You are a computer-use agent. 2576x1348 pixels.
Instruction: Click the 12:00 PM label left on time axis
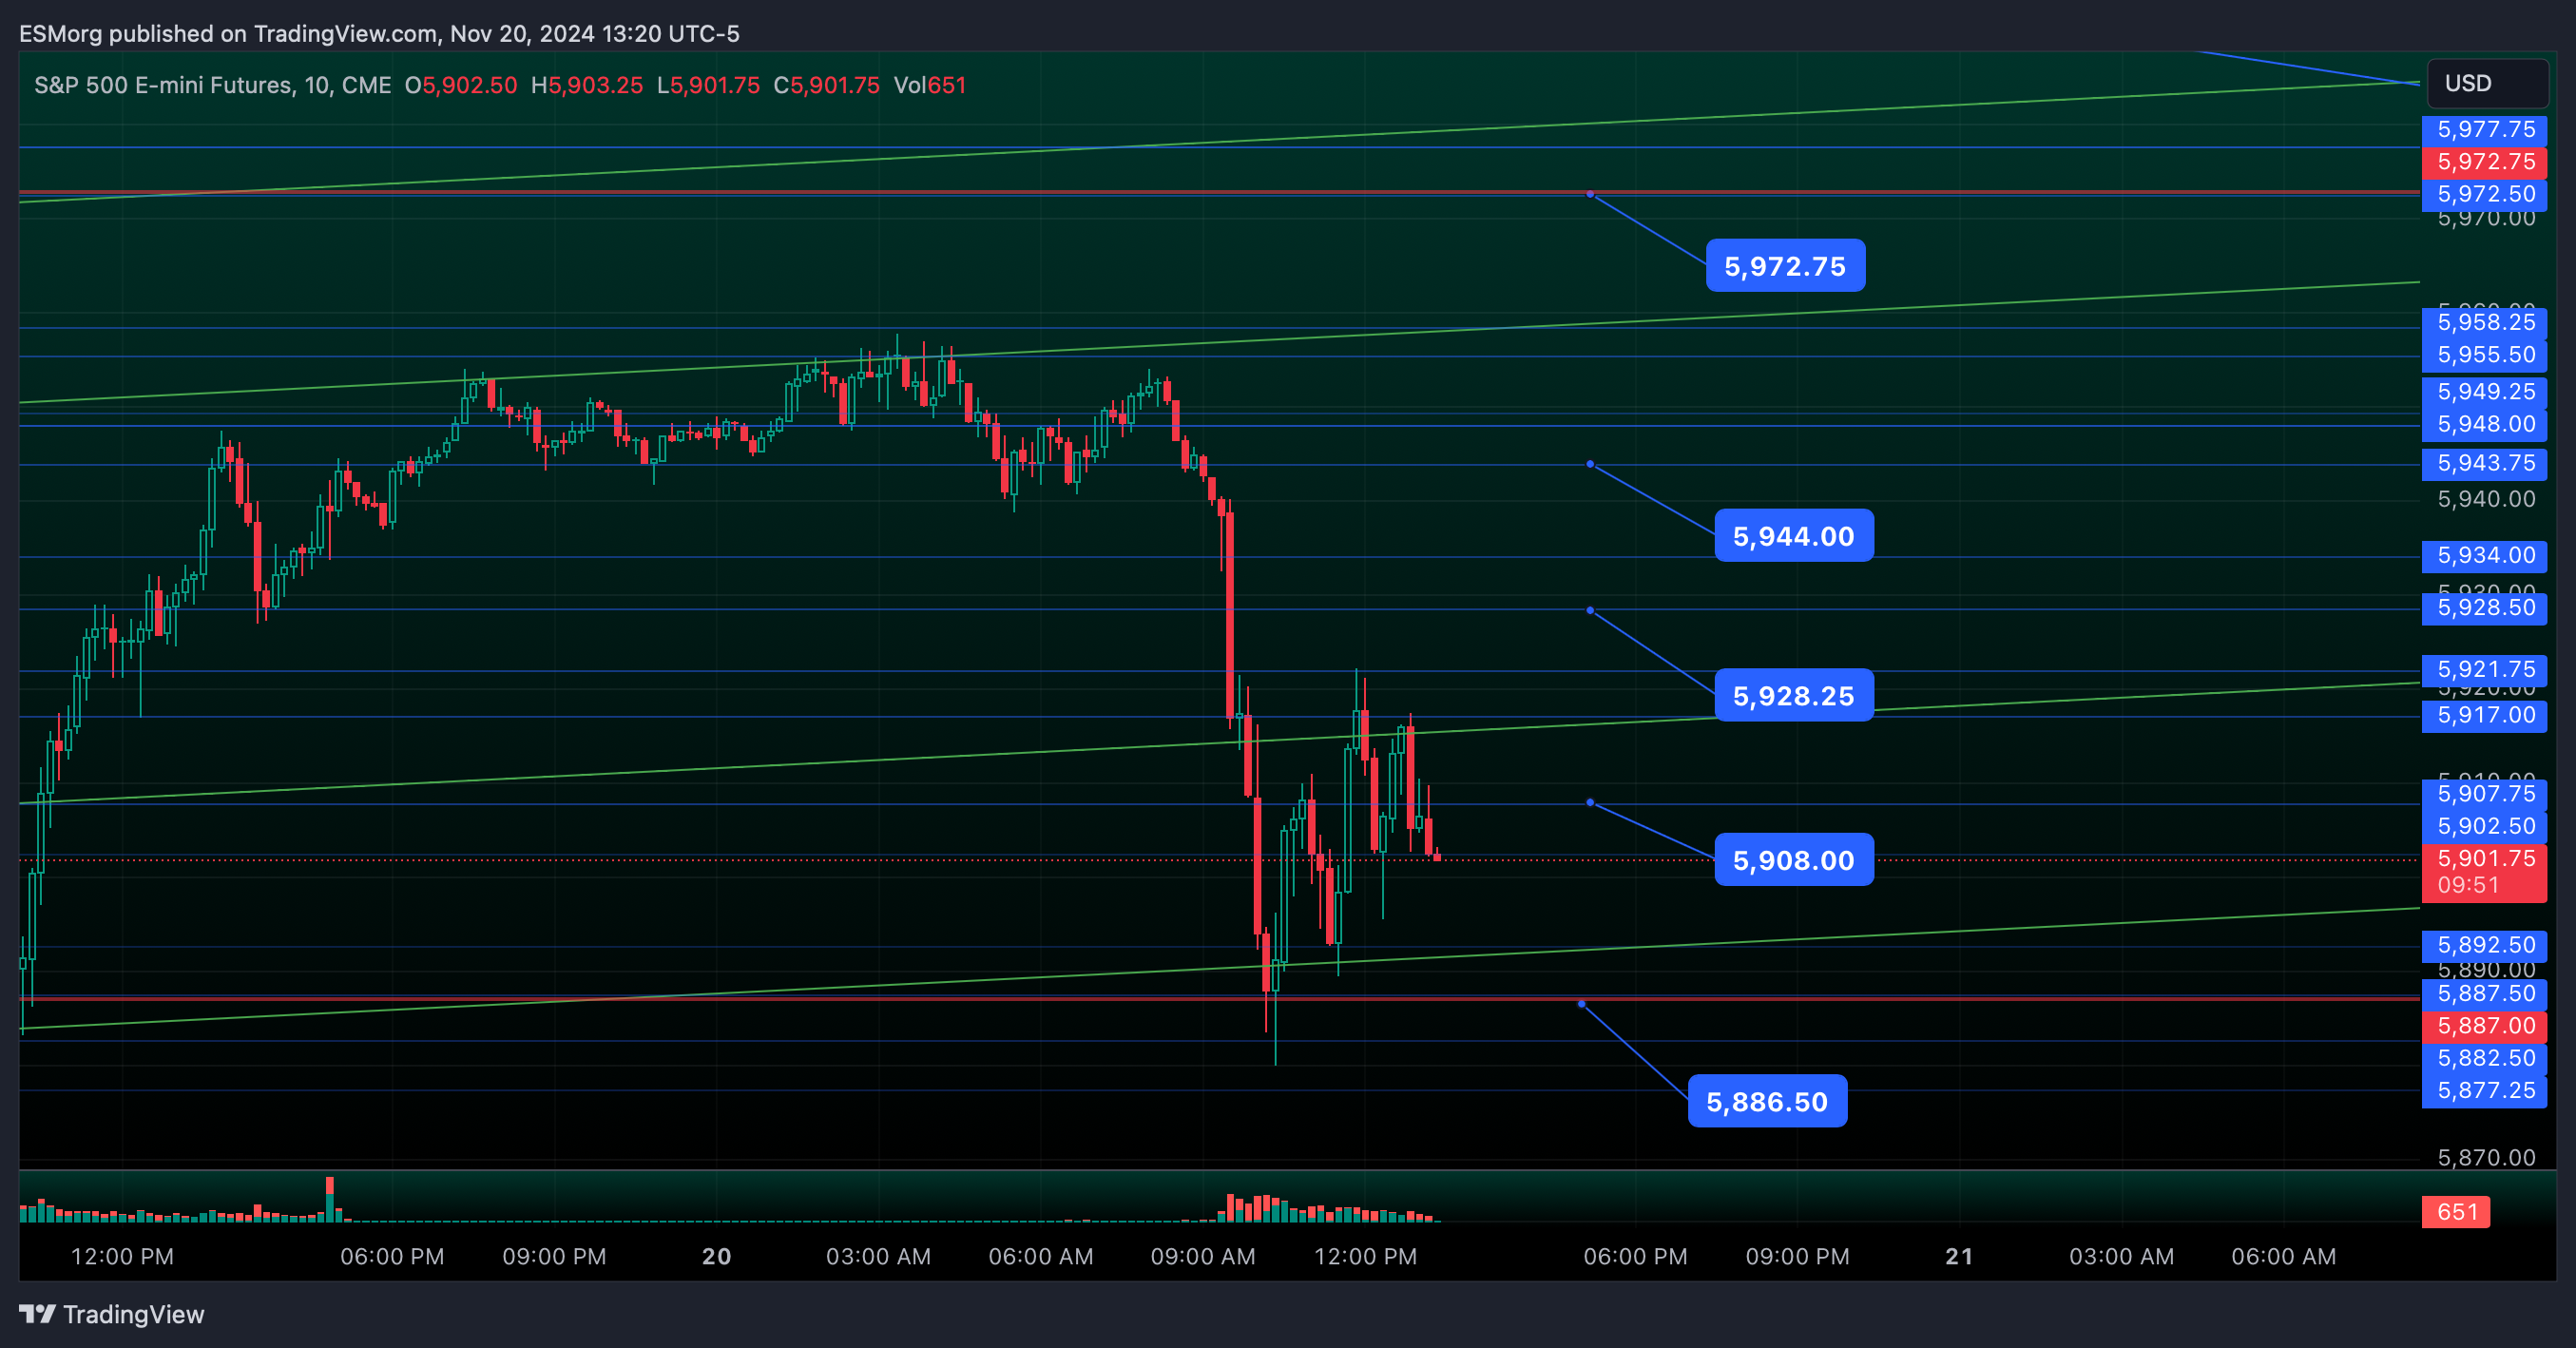122,1257
